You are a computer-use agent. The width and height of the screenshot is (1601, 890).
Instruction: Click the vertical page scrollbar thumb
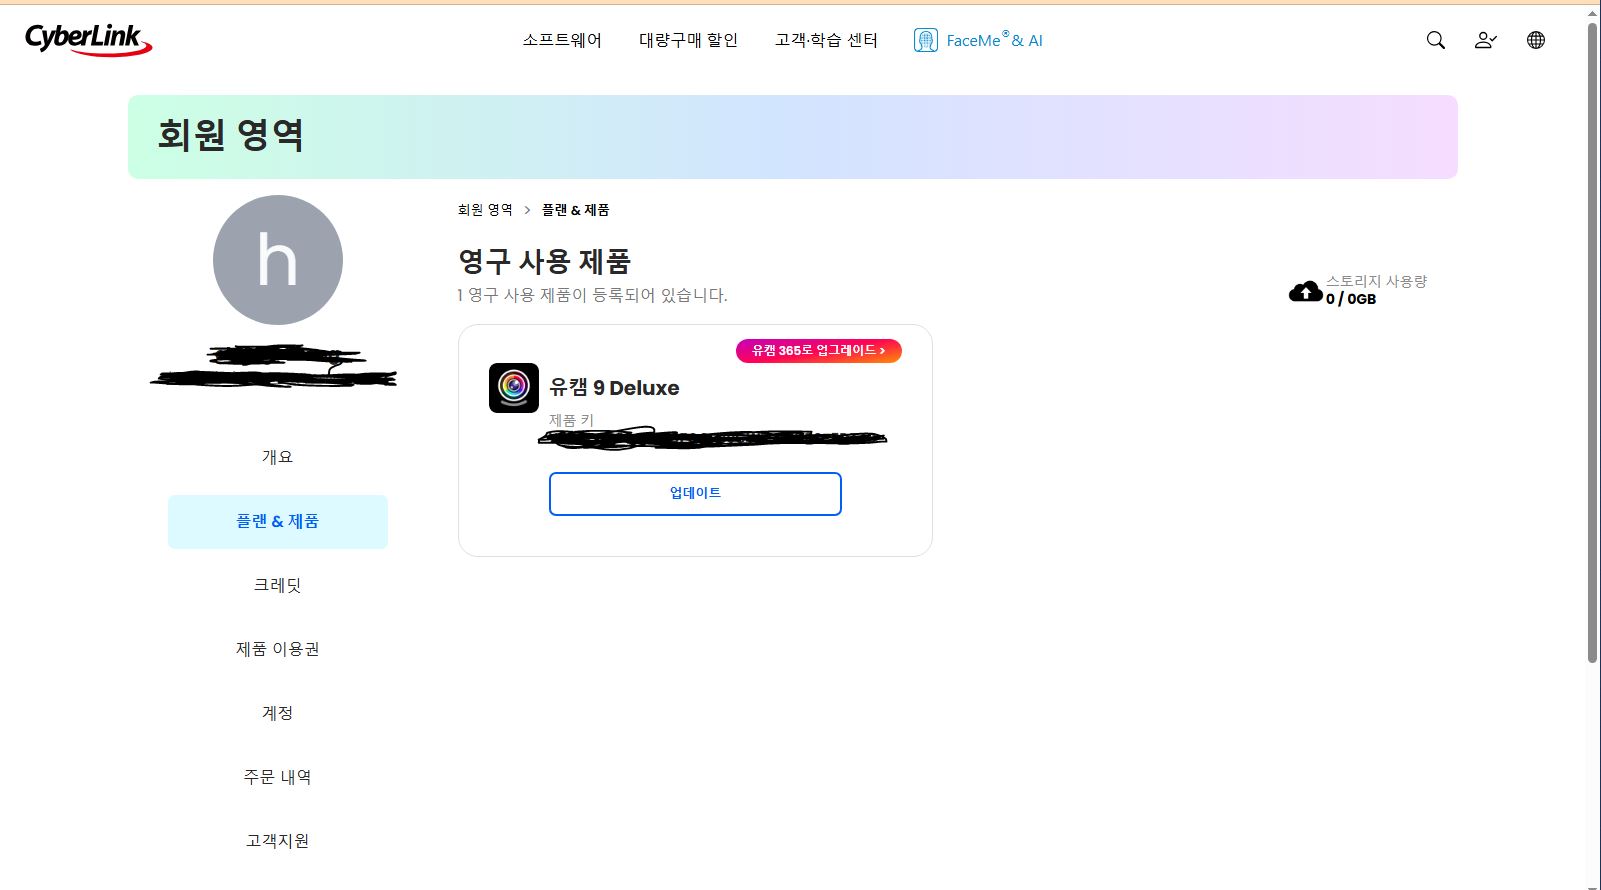(x=1592, y=342)
